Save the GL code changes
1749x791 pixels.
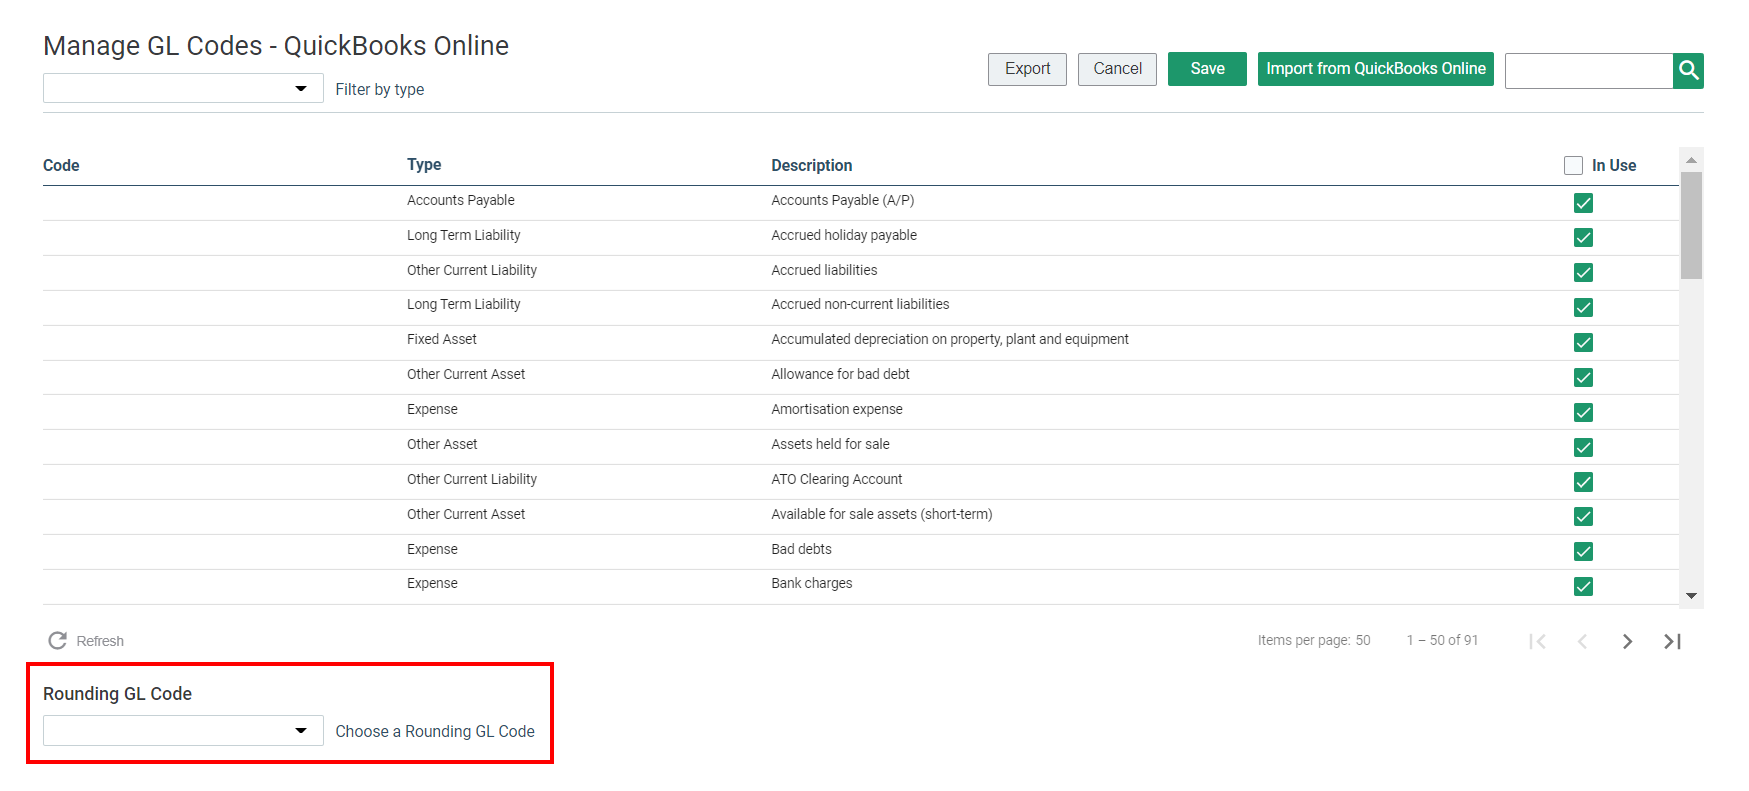pyautogui.click(x=1207, y=69)
